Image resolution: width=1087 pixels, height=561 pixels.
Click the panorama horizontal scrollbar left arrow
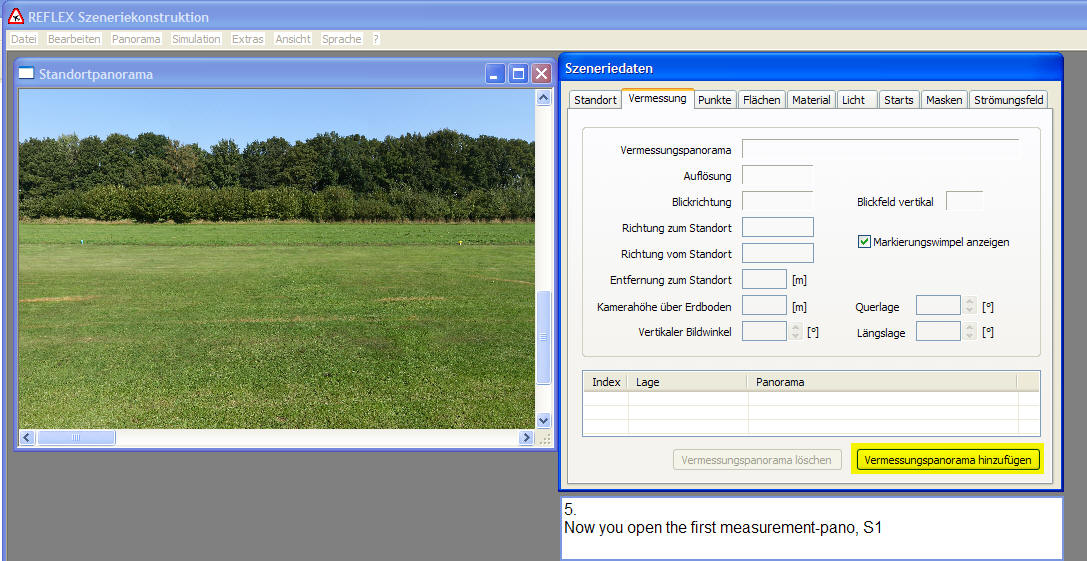(x=26, y=438)
